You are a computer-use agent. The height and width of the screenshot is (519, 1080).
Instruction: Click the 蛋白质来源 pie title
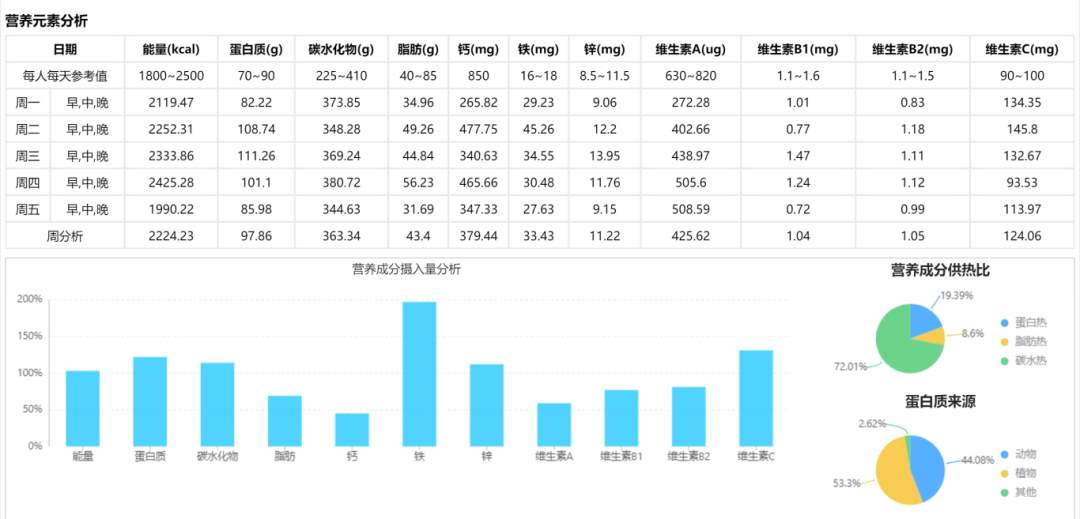(940, 401)
